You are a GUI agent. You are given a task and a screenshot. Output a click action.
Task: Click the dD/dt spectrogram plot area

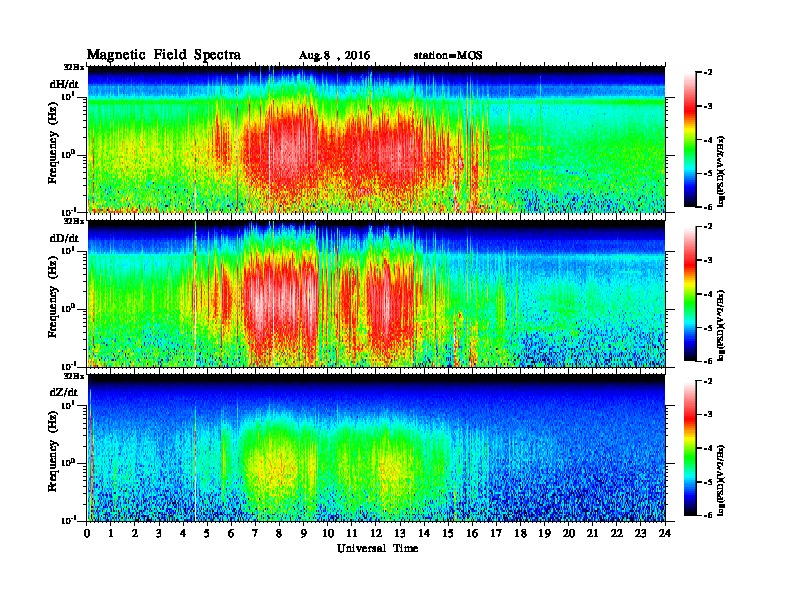point(376,293)
